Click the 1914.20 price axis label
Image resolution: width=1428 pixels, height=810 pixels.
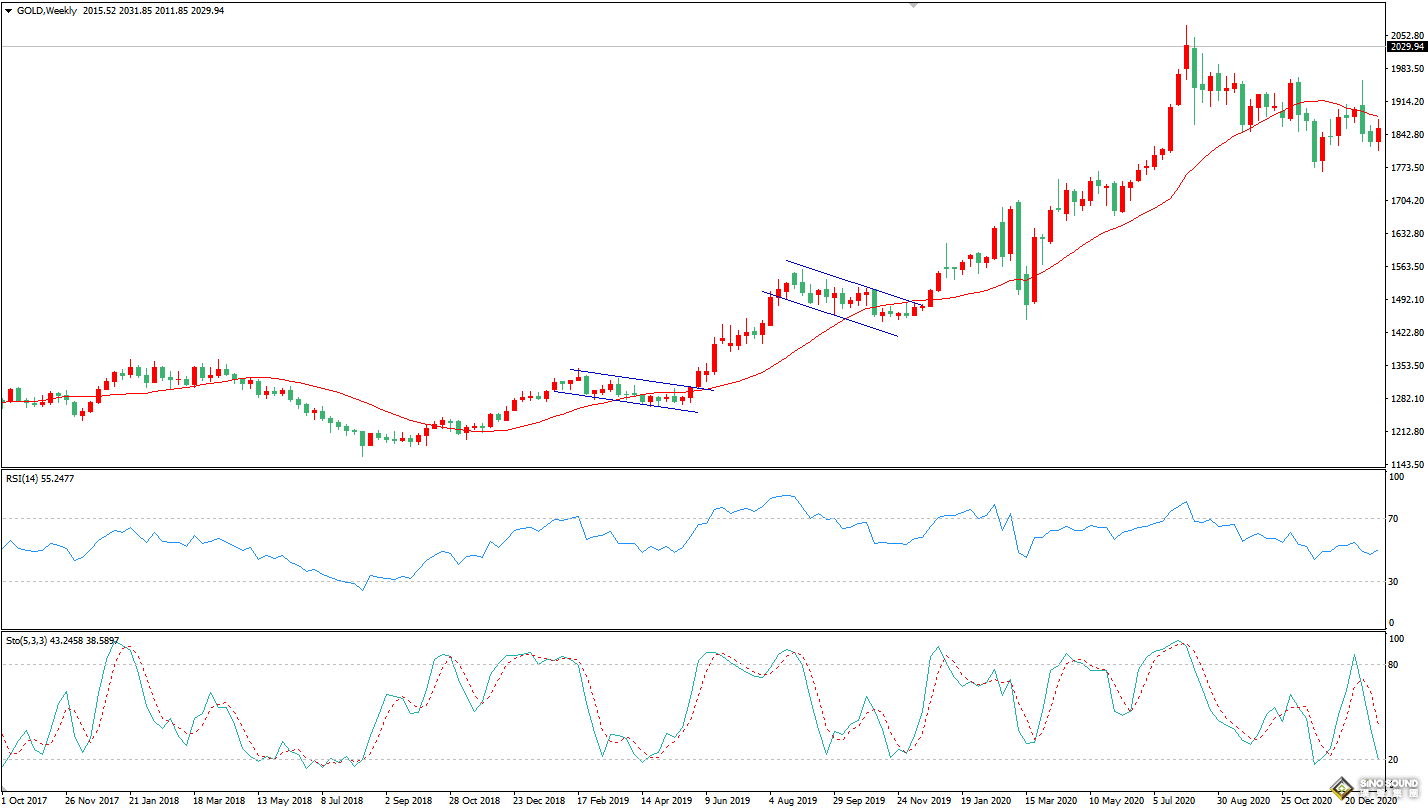pyautogui.click(x=1406, y=102)
